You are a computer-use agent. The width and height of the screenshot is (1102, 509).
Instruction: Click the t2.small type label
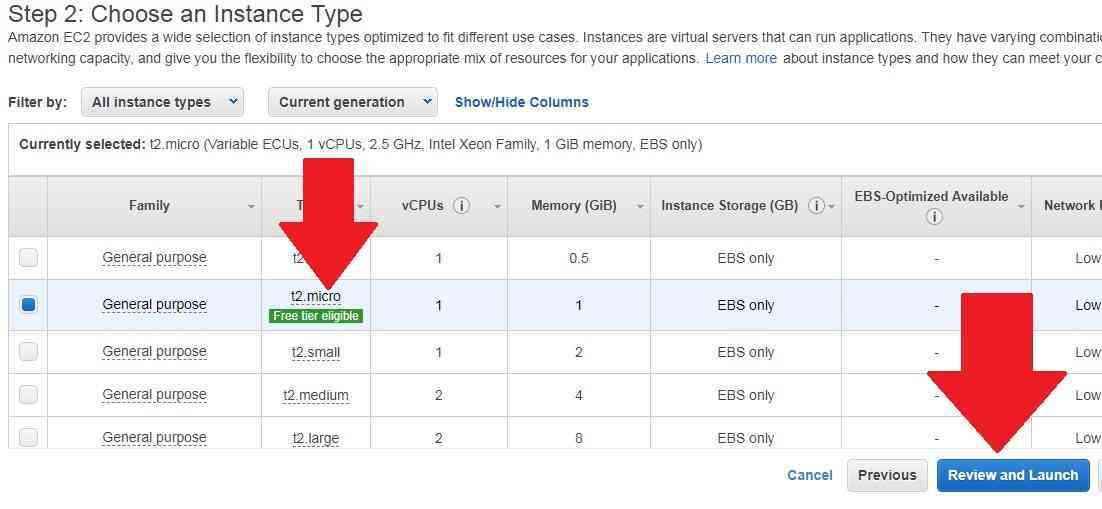(316, 352)
